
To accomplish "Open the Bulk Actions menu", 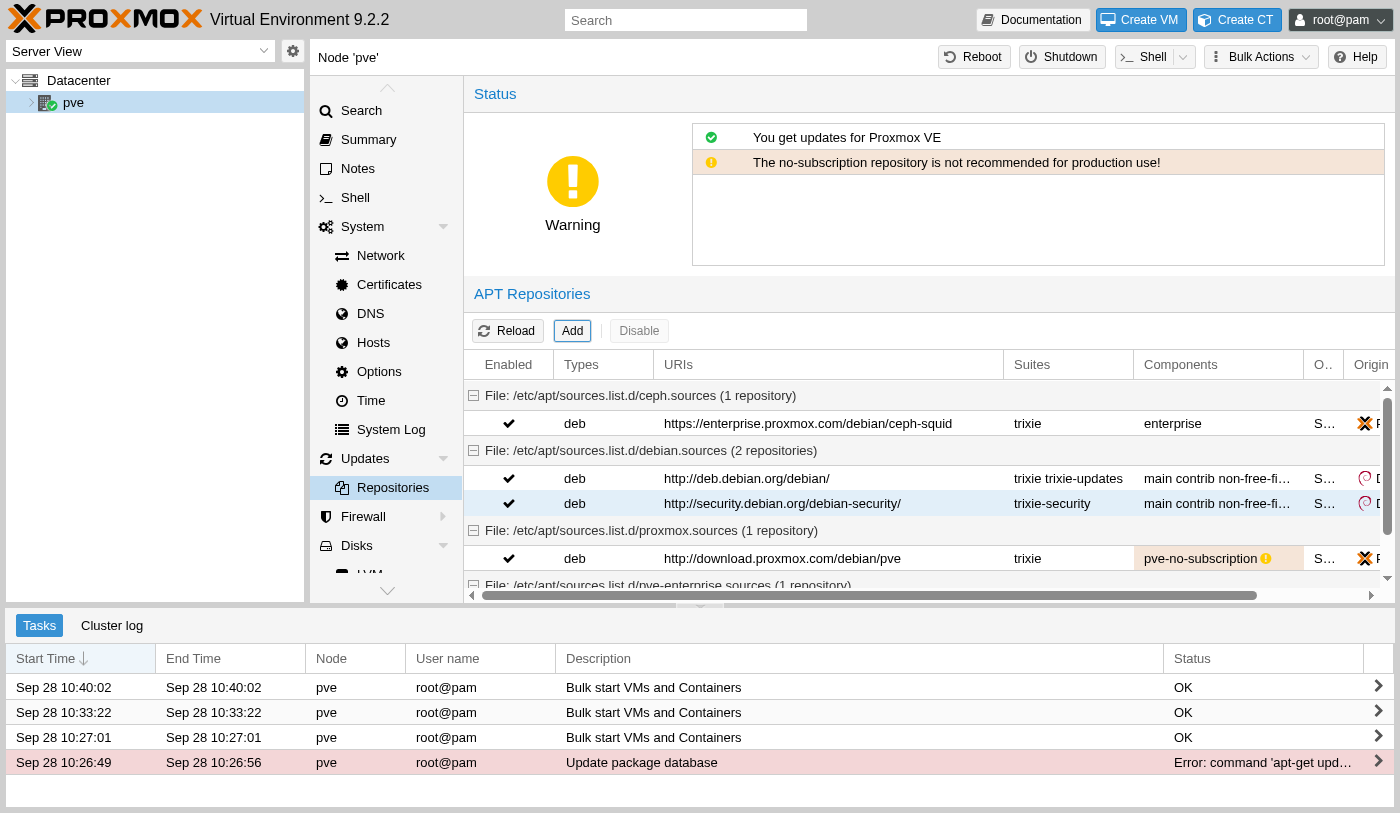I will [1261, 57].
